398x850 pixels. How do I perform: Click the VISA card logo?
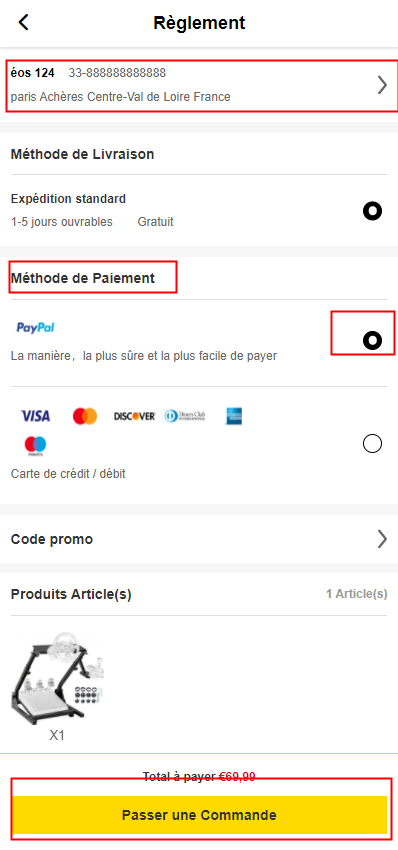35,416
